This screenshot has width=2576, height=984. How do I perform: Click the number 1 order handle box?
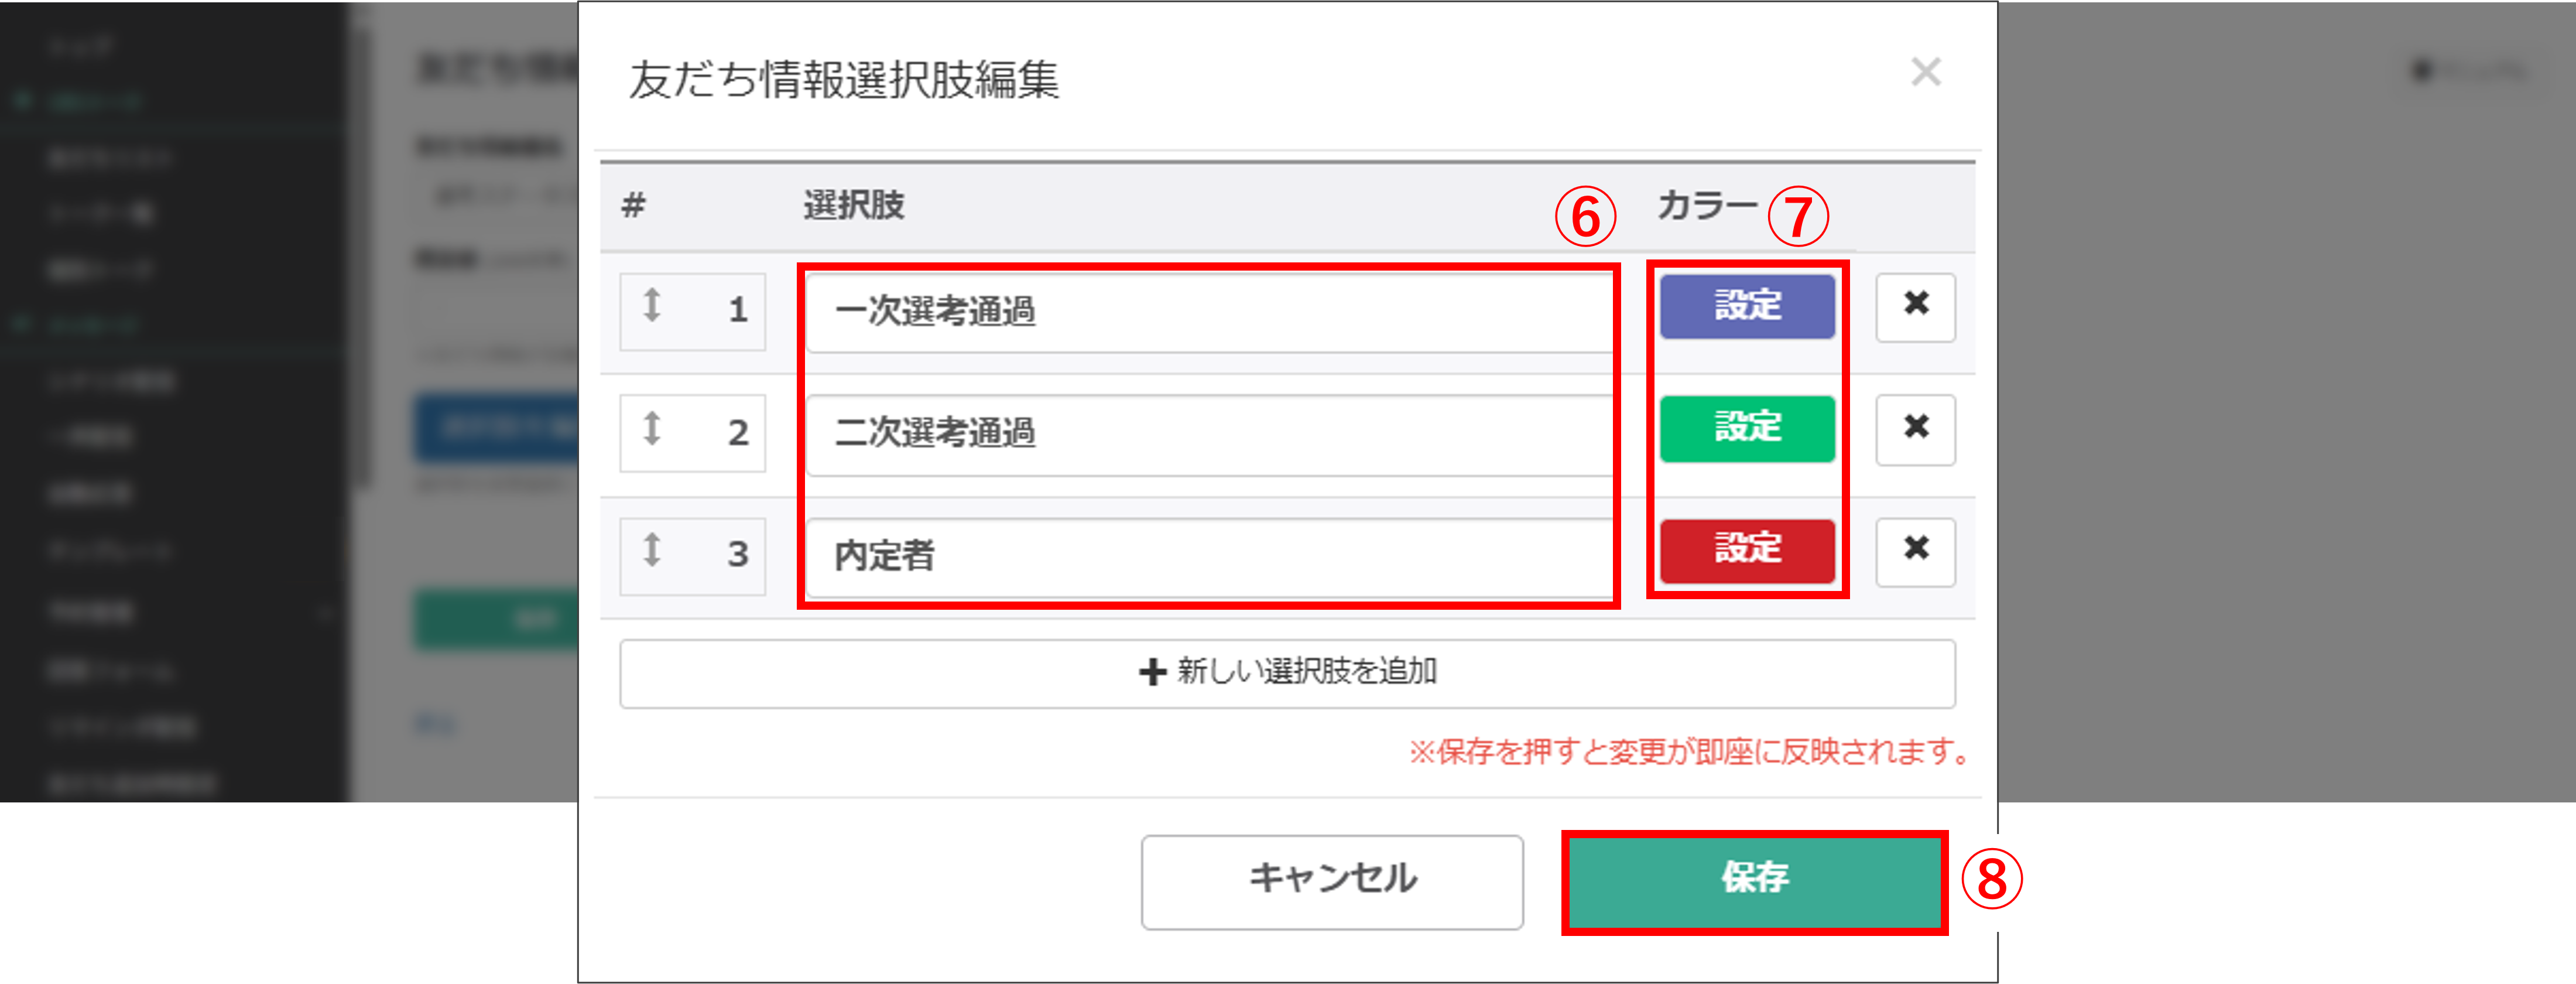pyautogui.click(x=692, y=311)
